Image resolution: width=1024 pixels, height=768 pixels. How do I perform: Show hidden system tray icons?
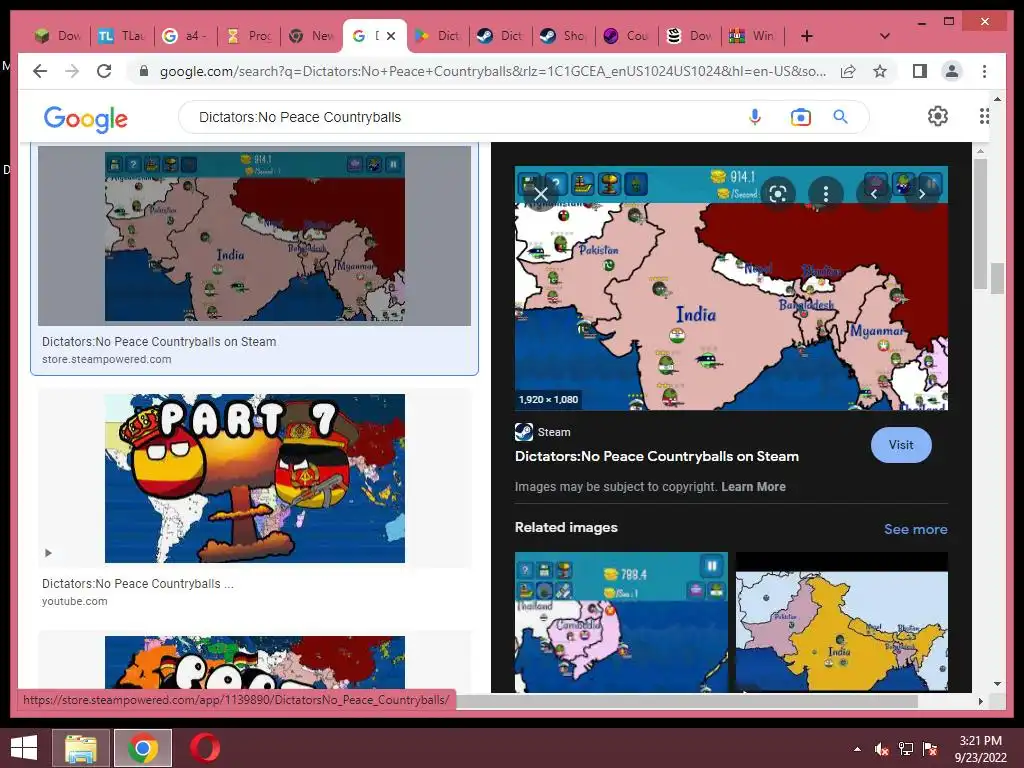click(x=857, y=749)
